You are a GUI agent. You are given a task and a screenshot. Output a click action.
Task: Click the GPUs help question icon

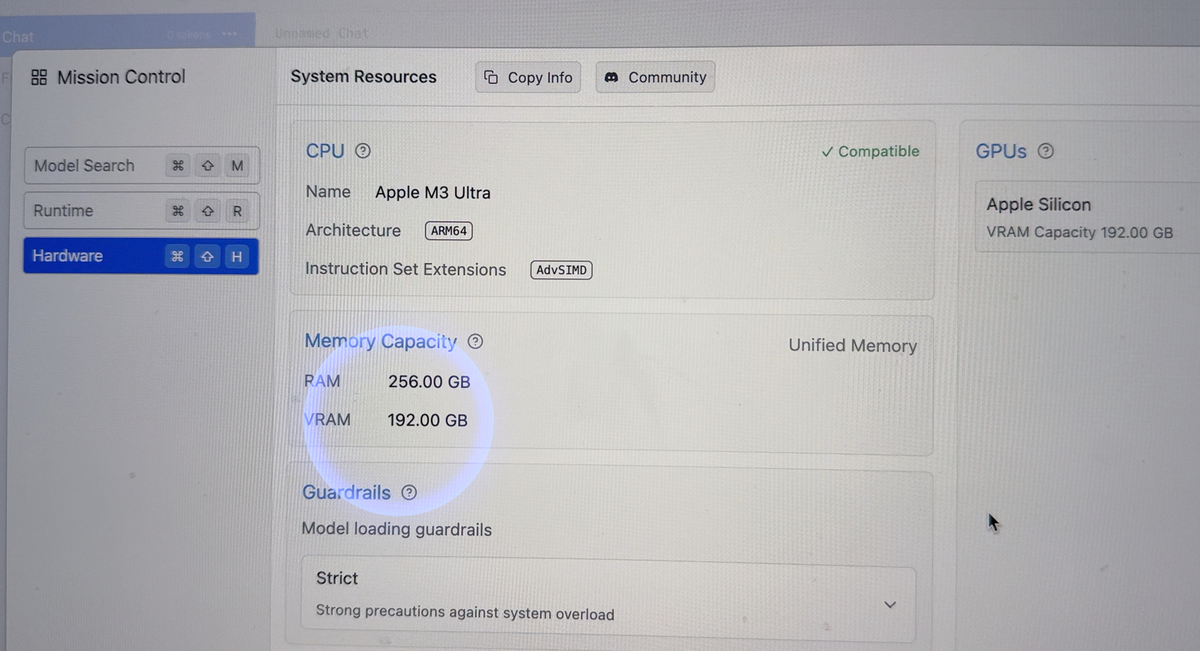point(1046,151)
